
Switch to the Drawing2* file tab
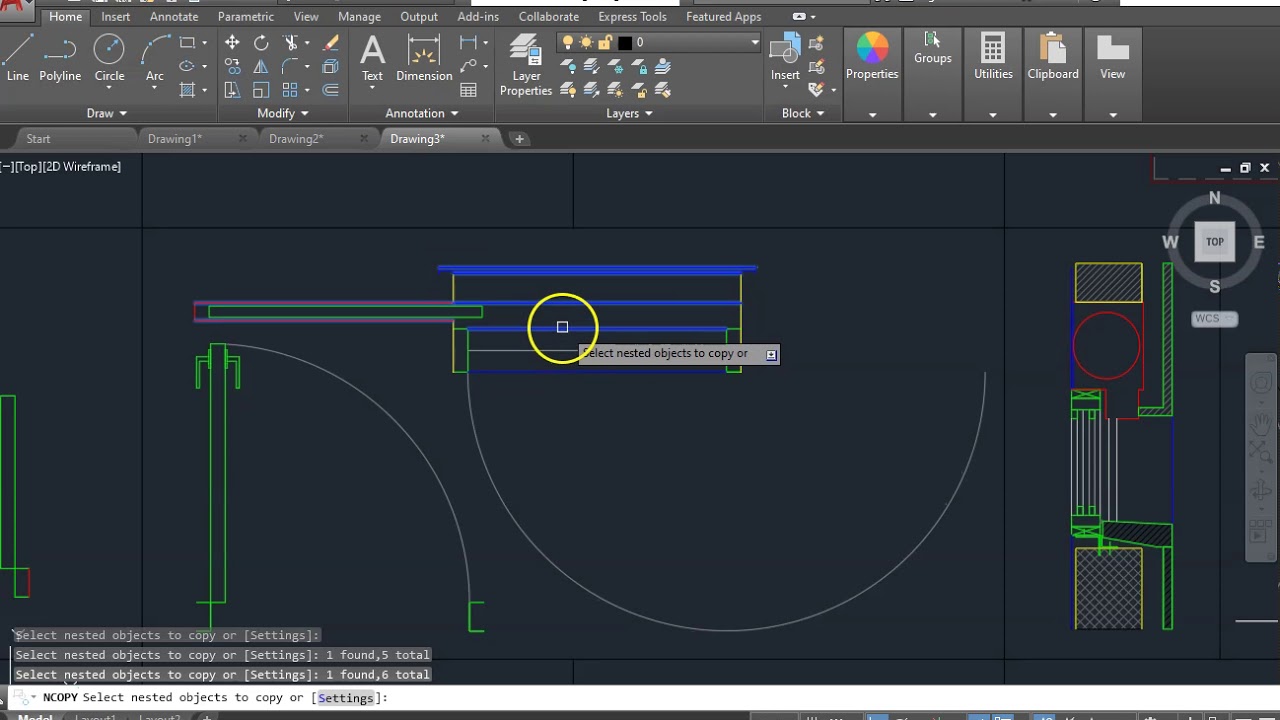pos(296,139)
